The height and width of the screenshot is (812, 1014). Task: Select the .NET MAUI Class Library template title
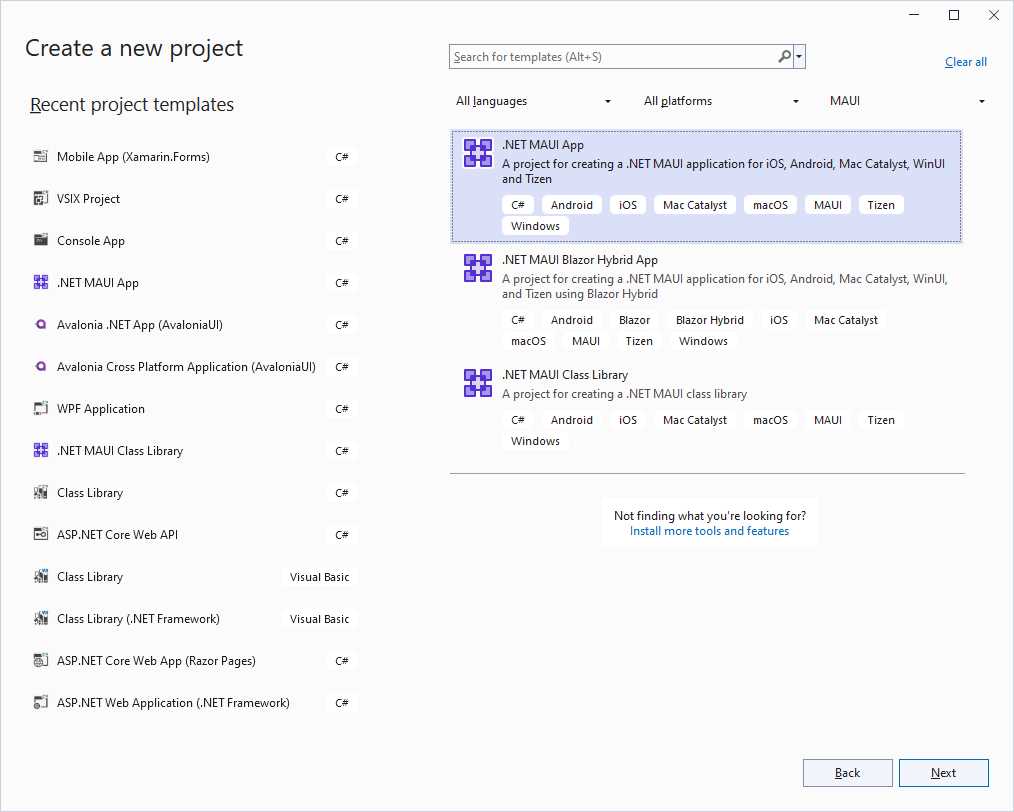click(x=565, y=375)
